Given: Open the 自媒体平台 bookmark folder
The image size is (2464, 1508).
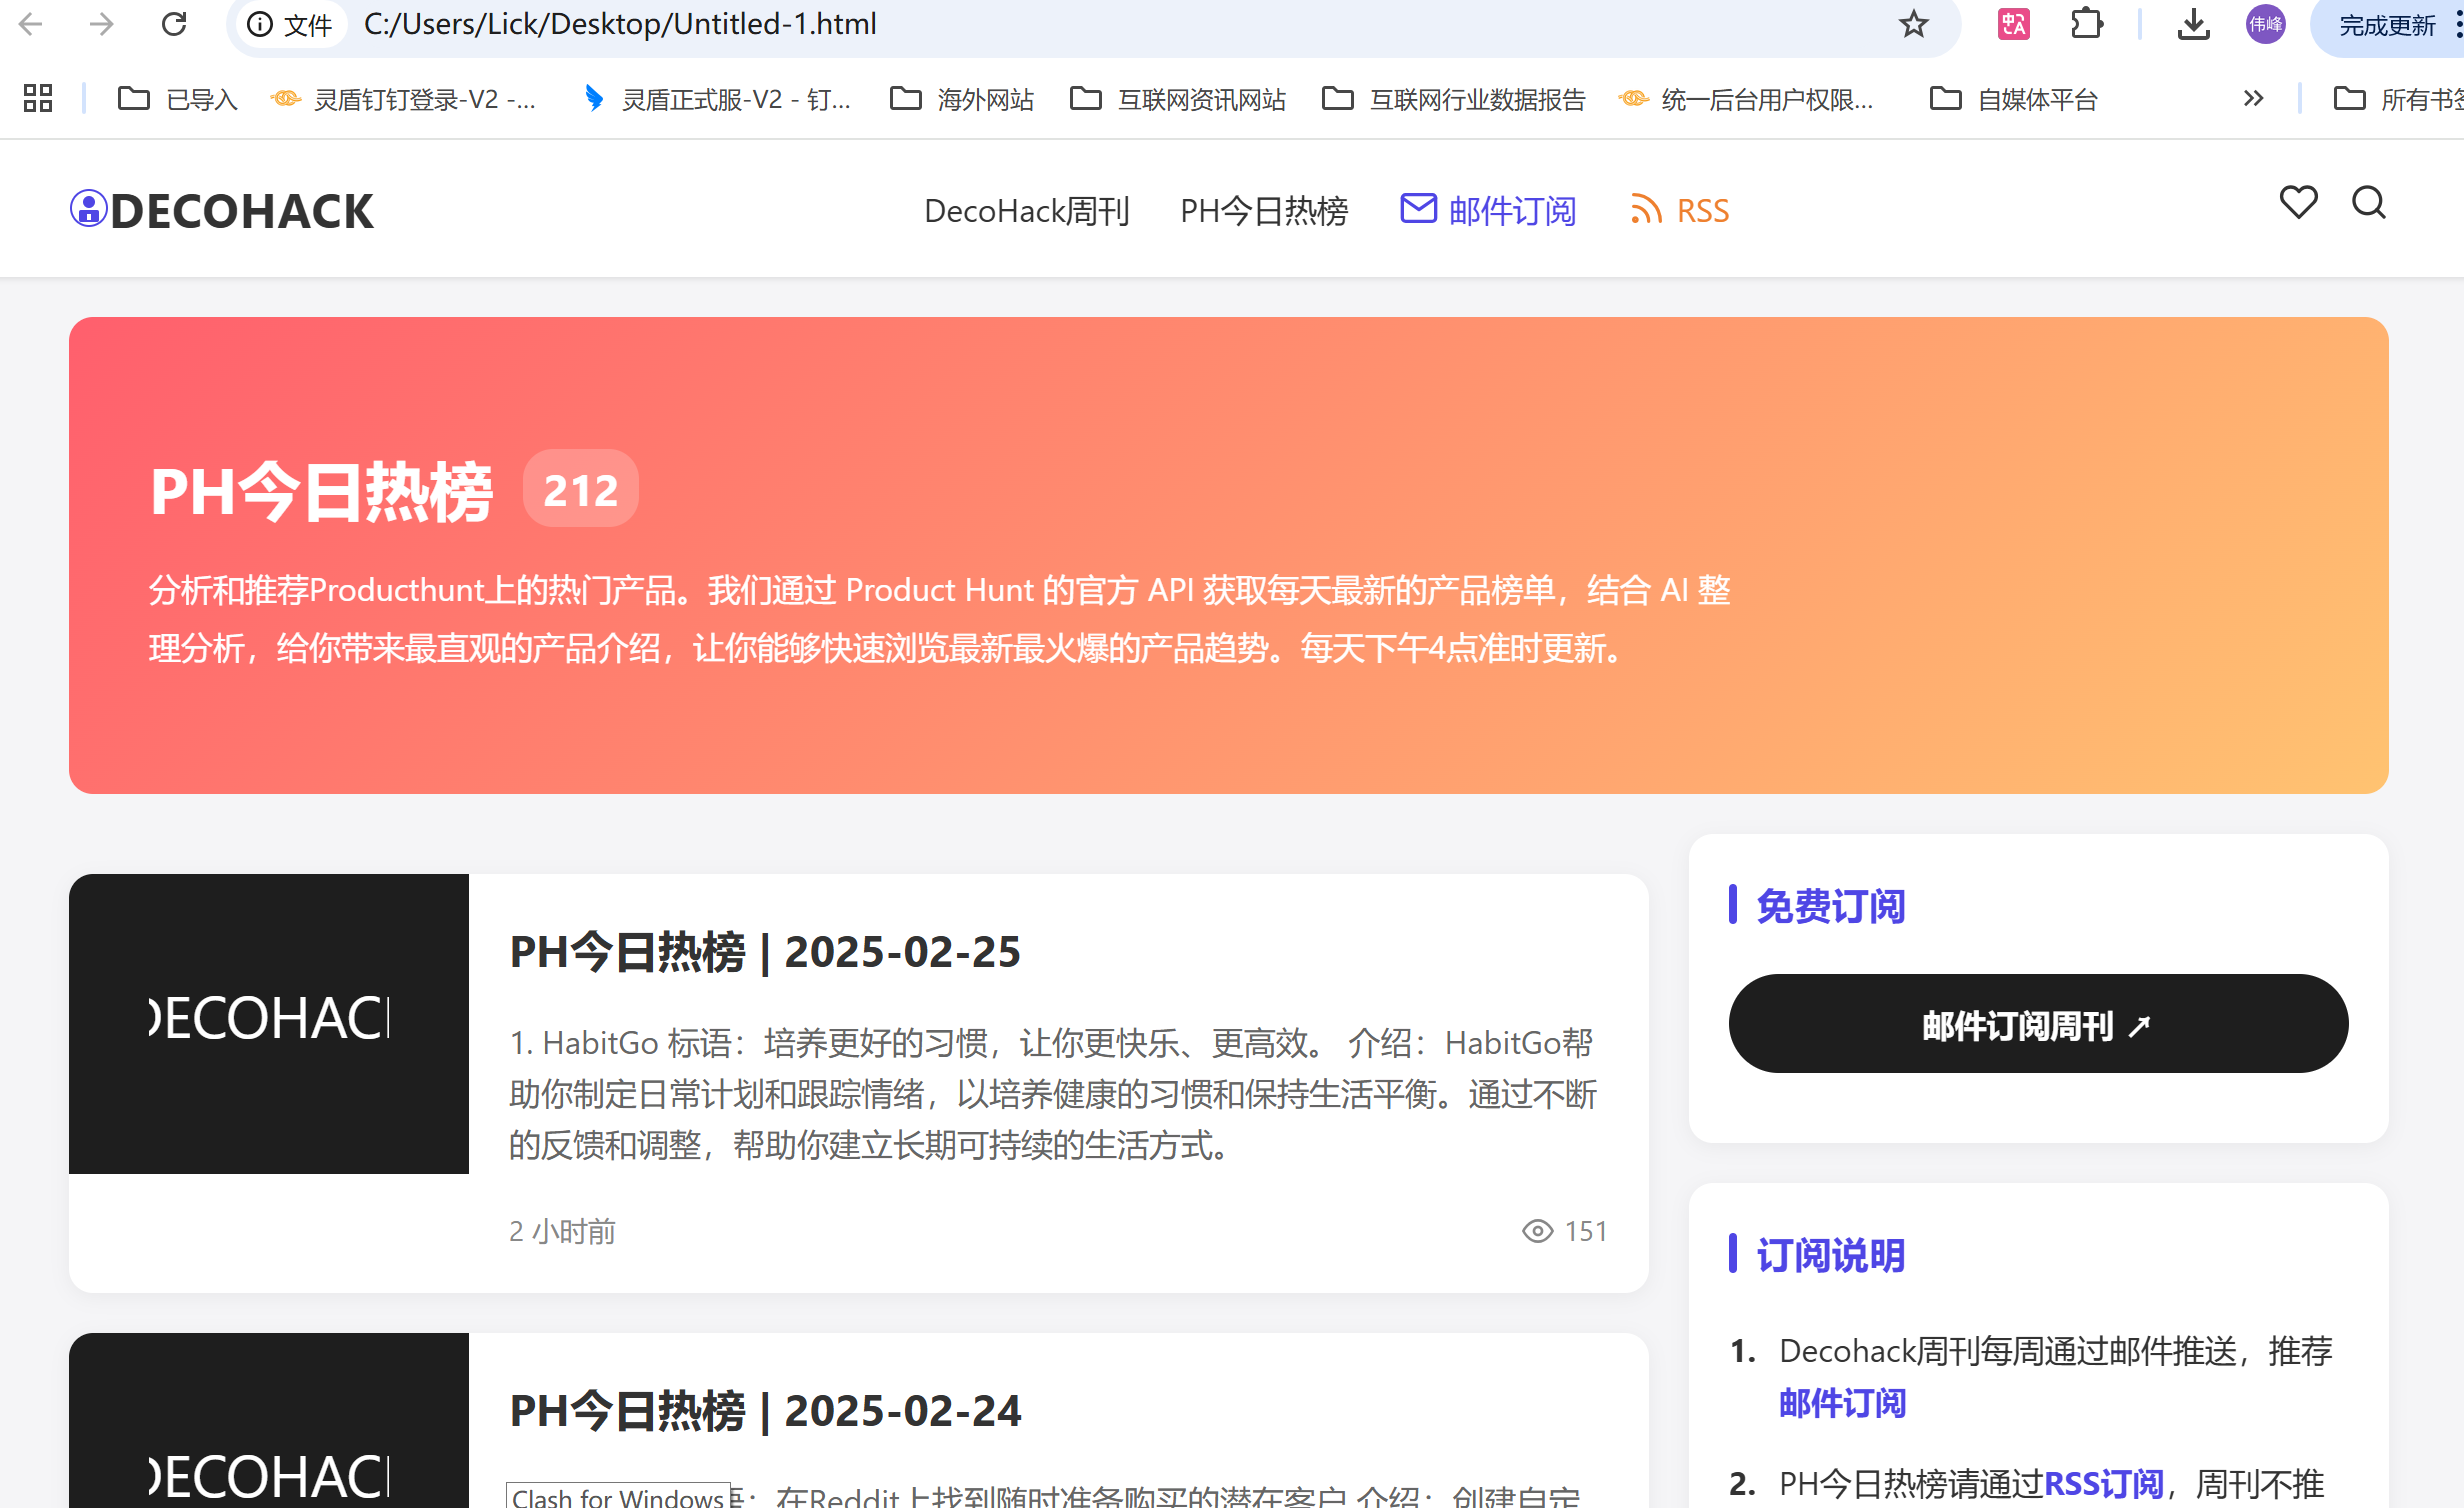Looking at the screenshot, I should pos(2014,99).
